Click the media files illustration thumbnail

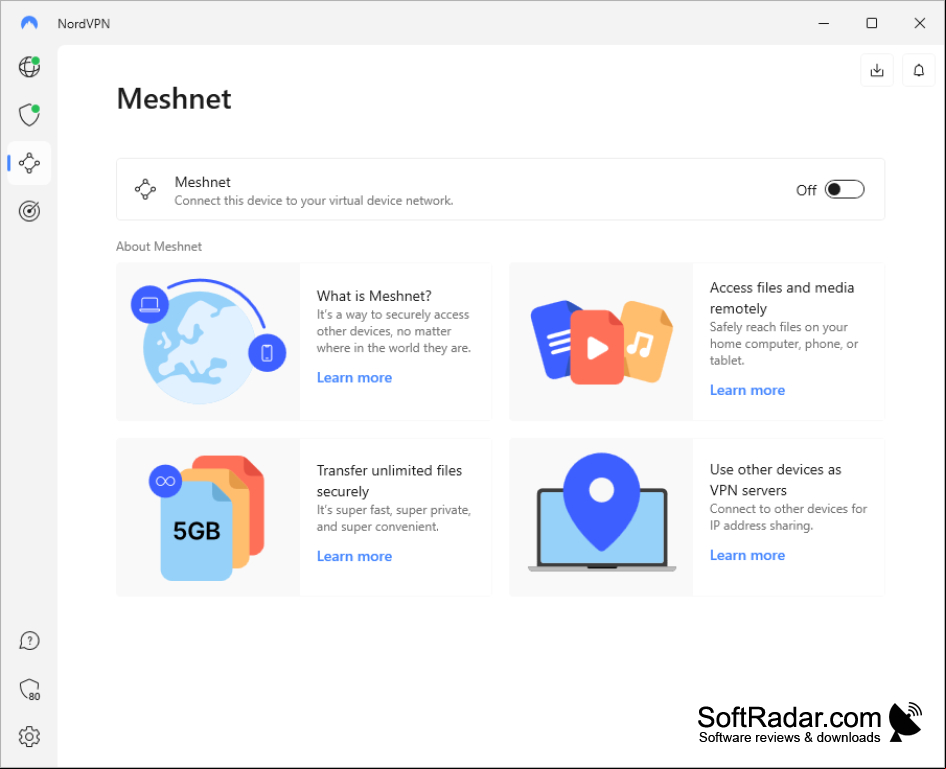601,341
